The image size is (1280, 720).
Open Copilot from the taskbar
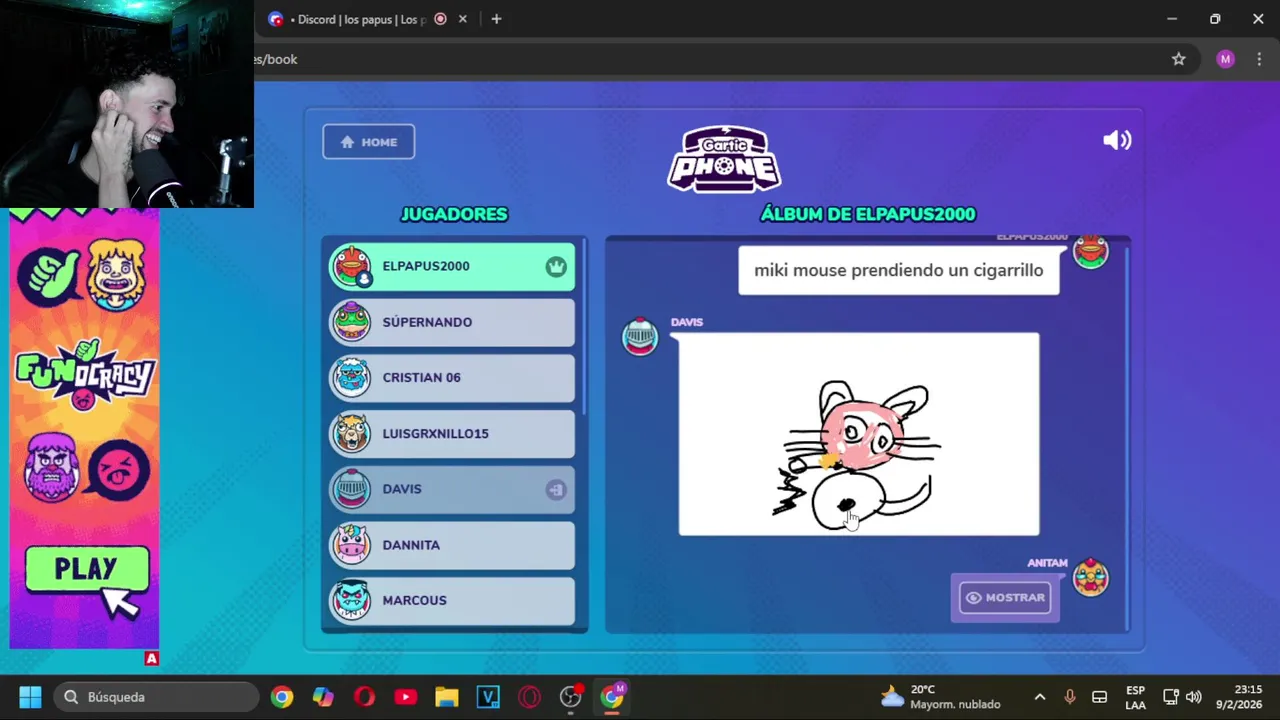[323, 697]
